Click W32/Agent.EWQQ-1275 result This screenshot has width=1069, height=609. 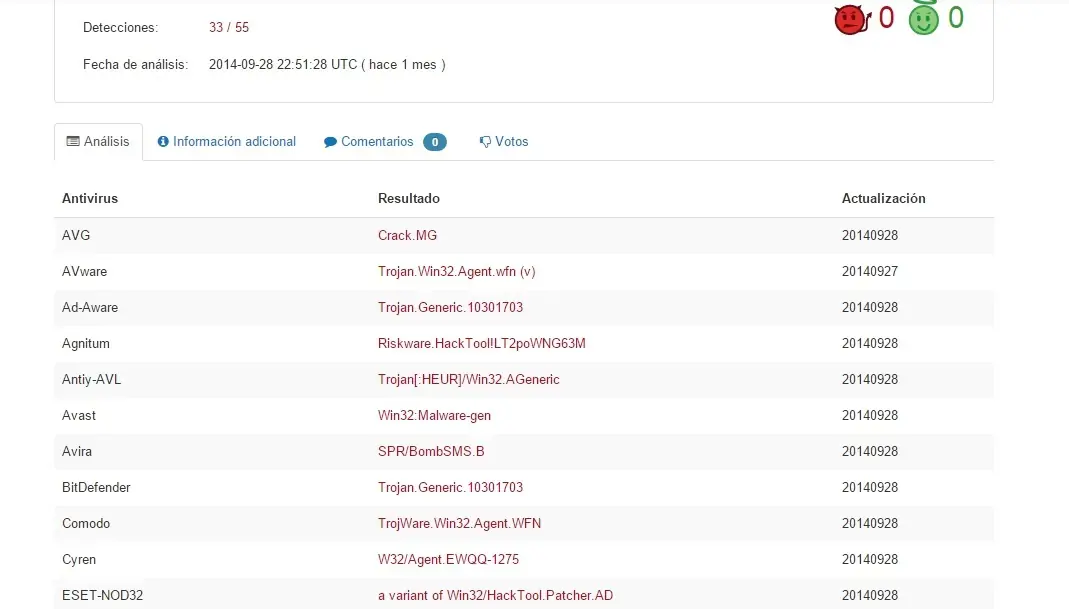[449, 560]
